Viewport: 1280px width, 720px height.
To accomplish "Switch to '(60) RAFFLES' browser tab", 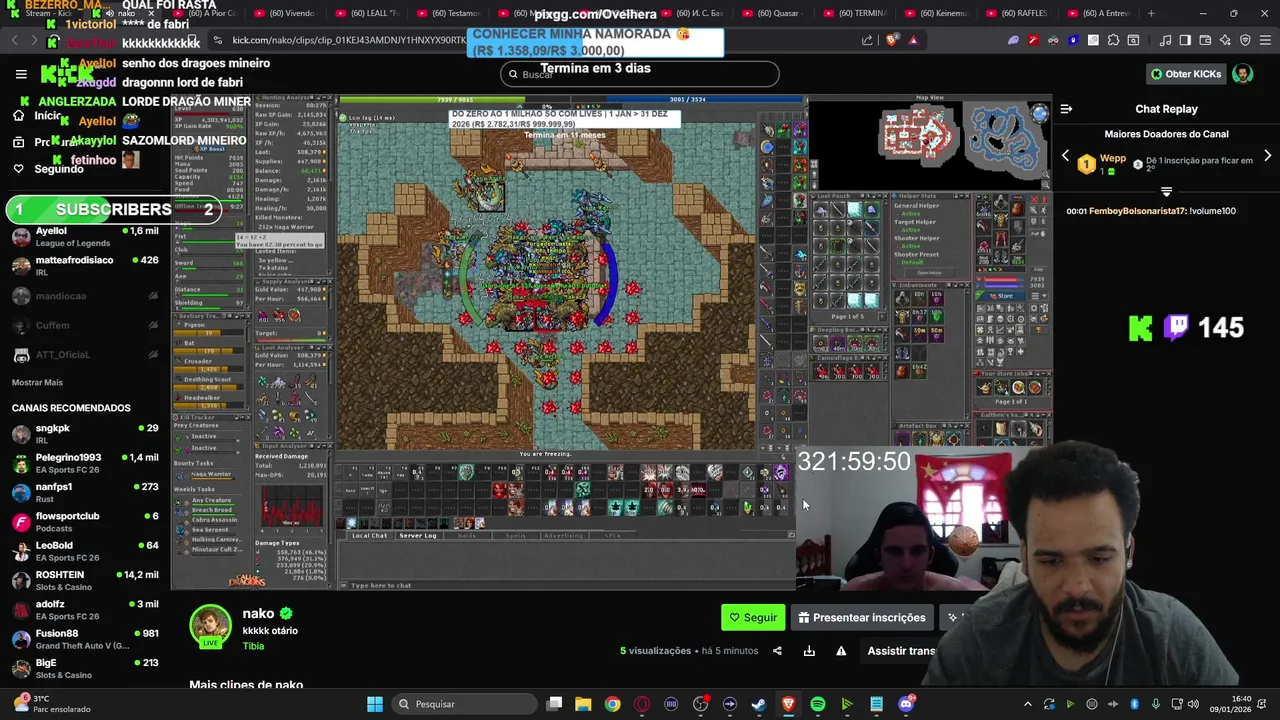I will point(1016,13).
